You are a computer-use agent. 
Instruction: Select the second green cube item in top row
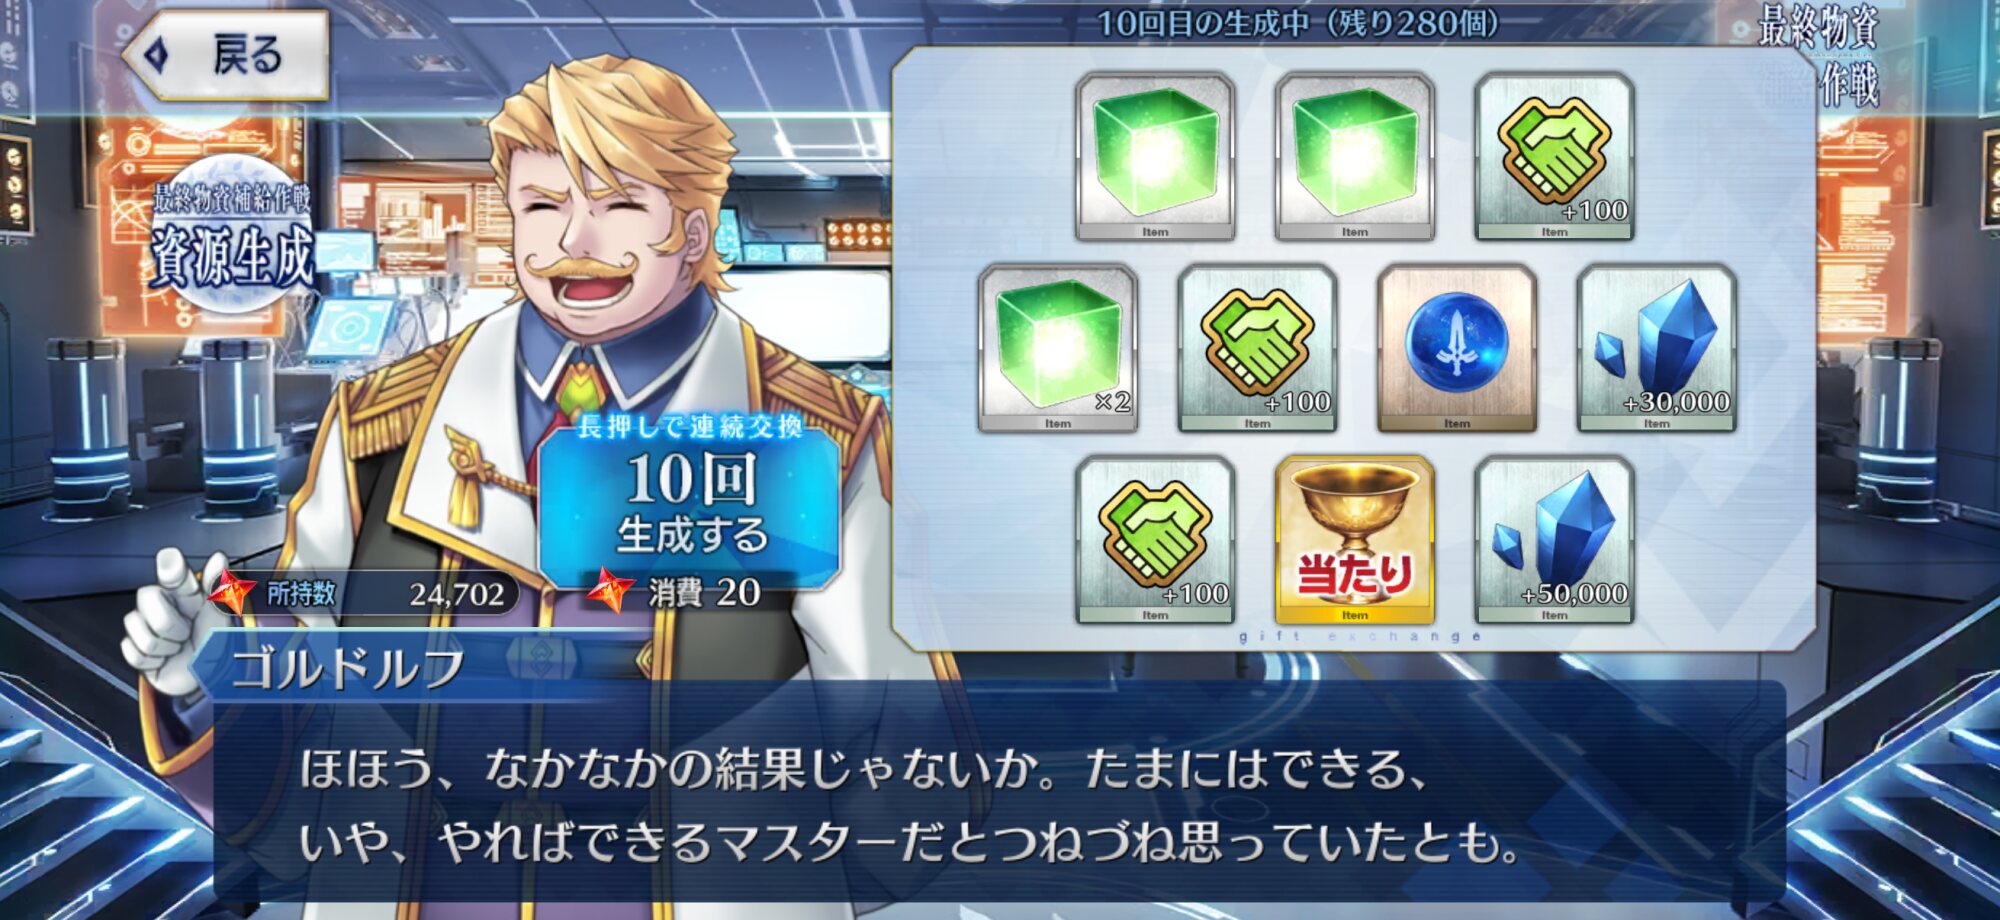(x=1355, y=157)
